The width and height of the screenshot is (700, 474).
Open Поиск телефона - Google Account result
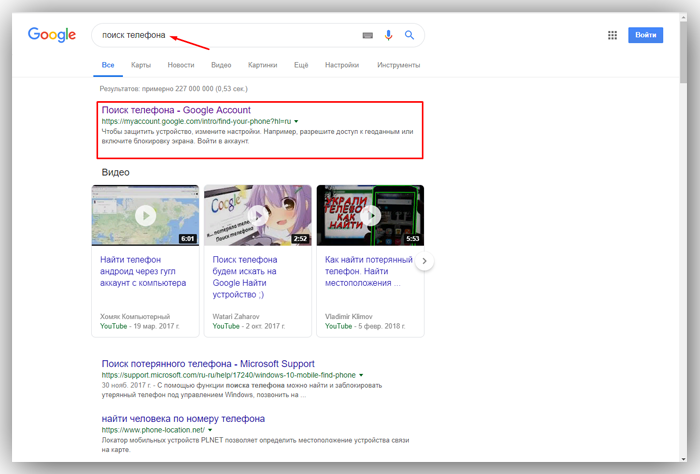click(176, 110)
